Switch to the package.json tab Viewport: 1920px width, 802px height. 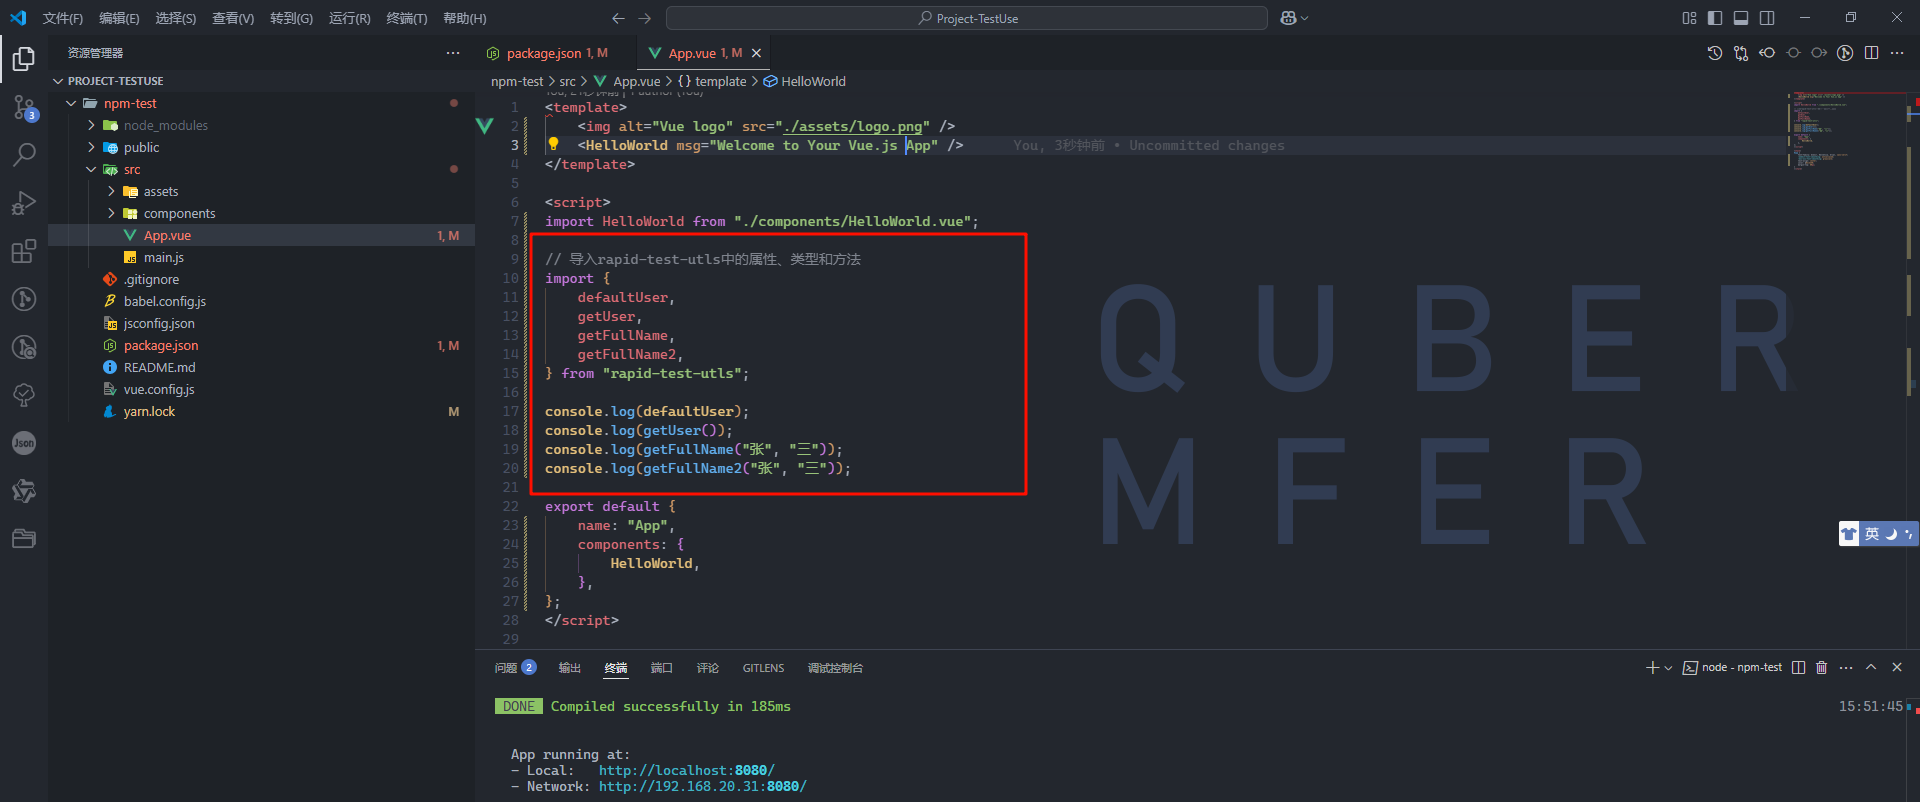pos(544,53)
